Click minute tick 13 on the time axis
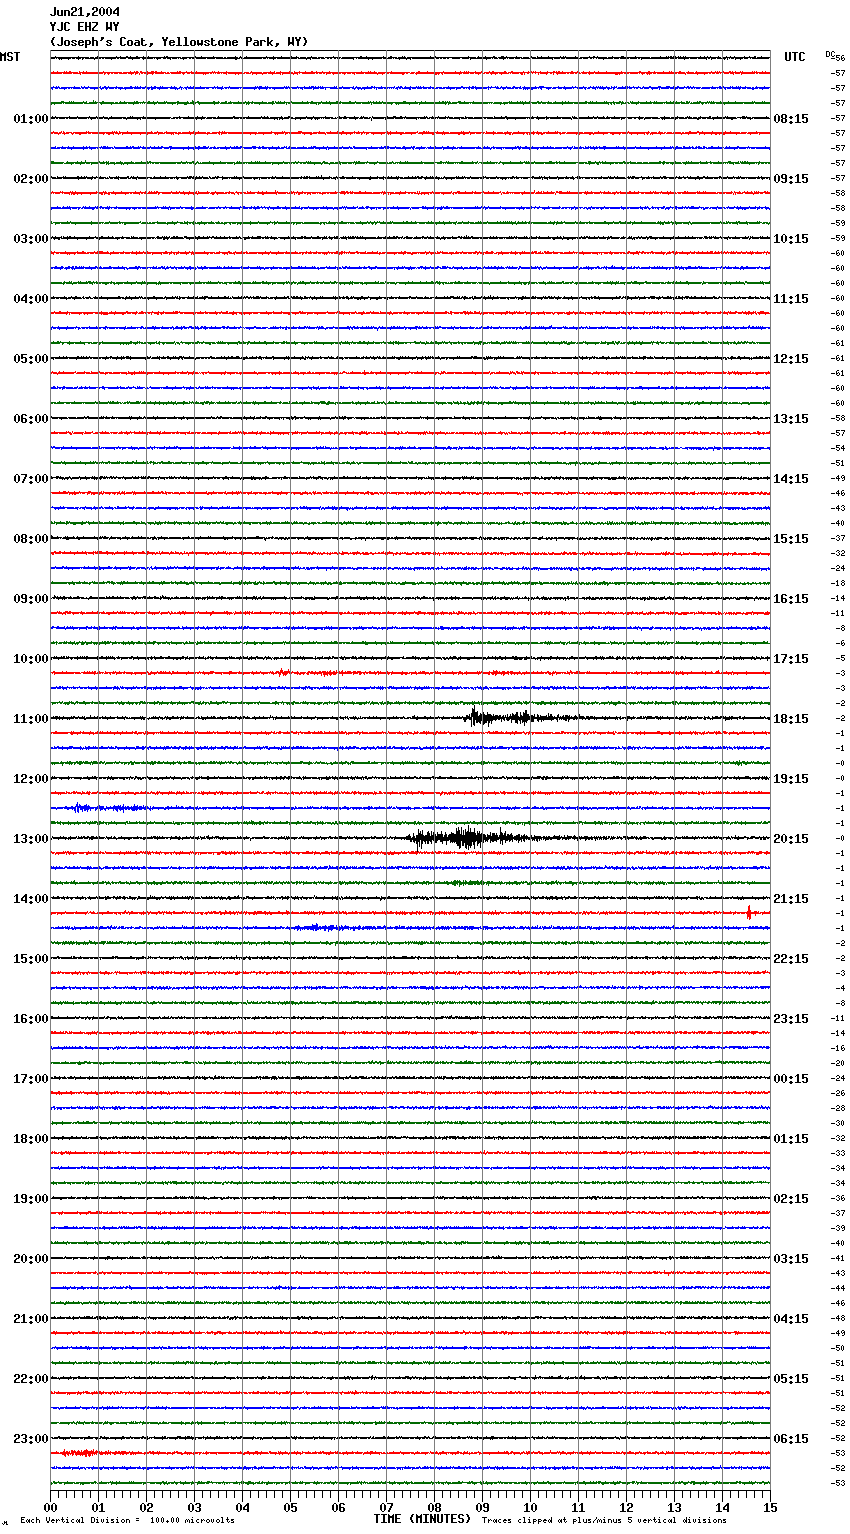850x1534 pixels. [674, 1507]
